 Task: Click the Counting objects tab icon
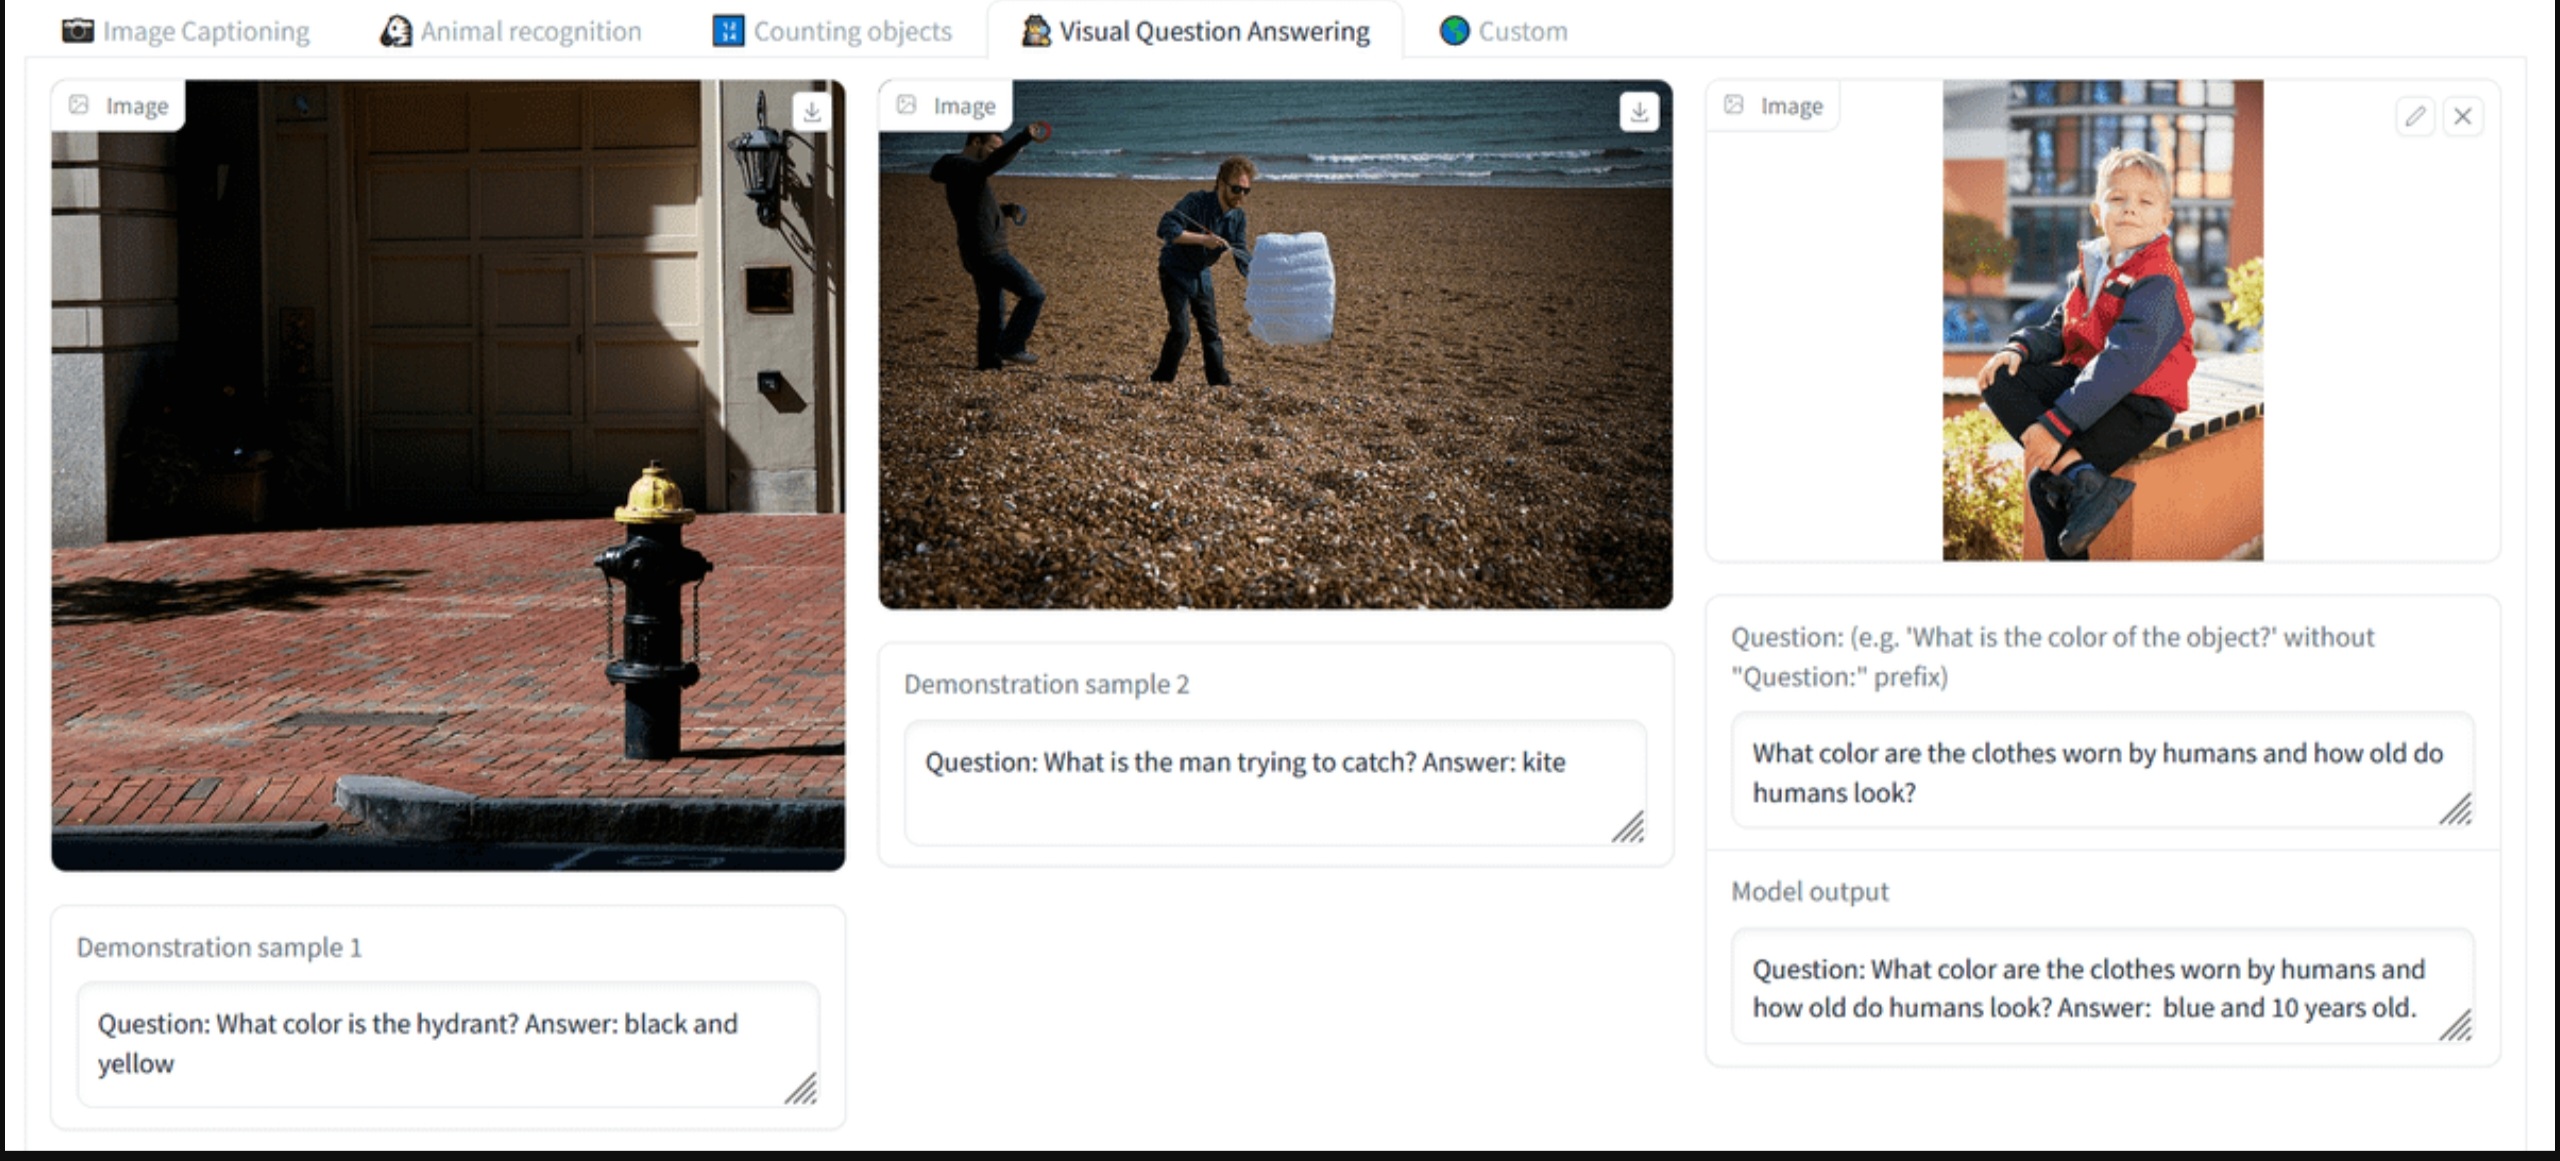point(728,31)
